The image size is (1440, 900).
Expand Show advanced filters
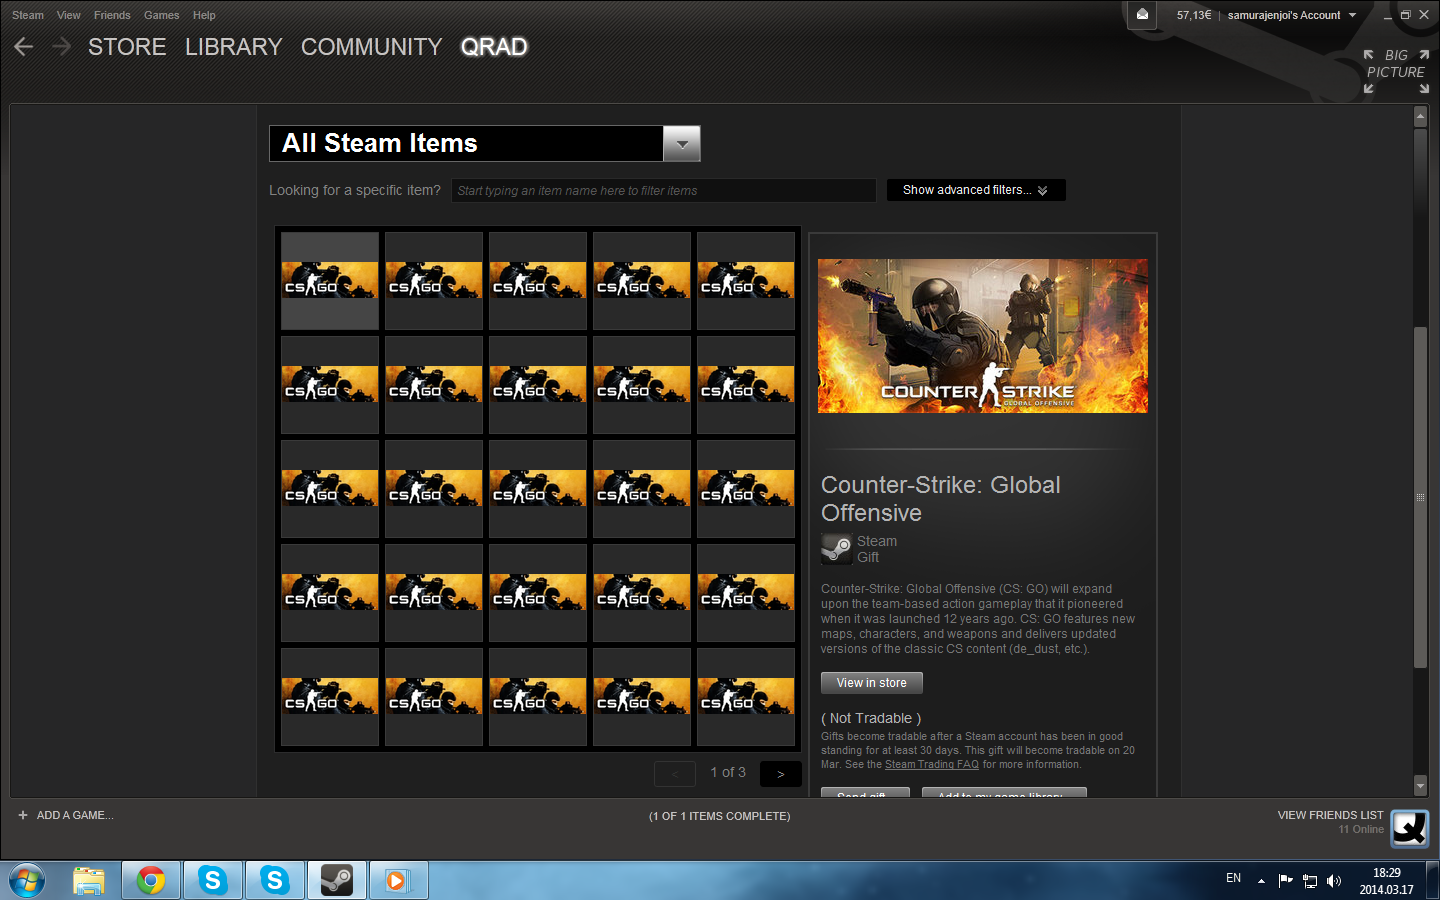pos(975,190)
